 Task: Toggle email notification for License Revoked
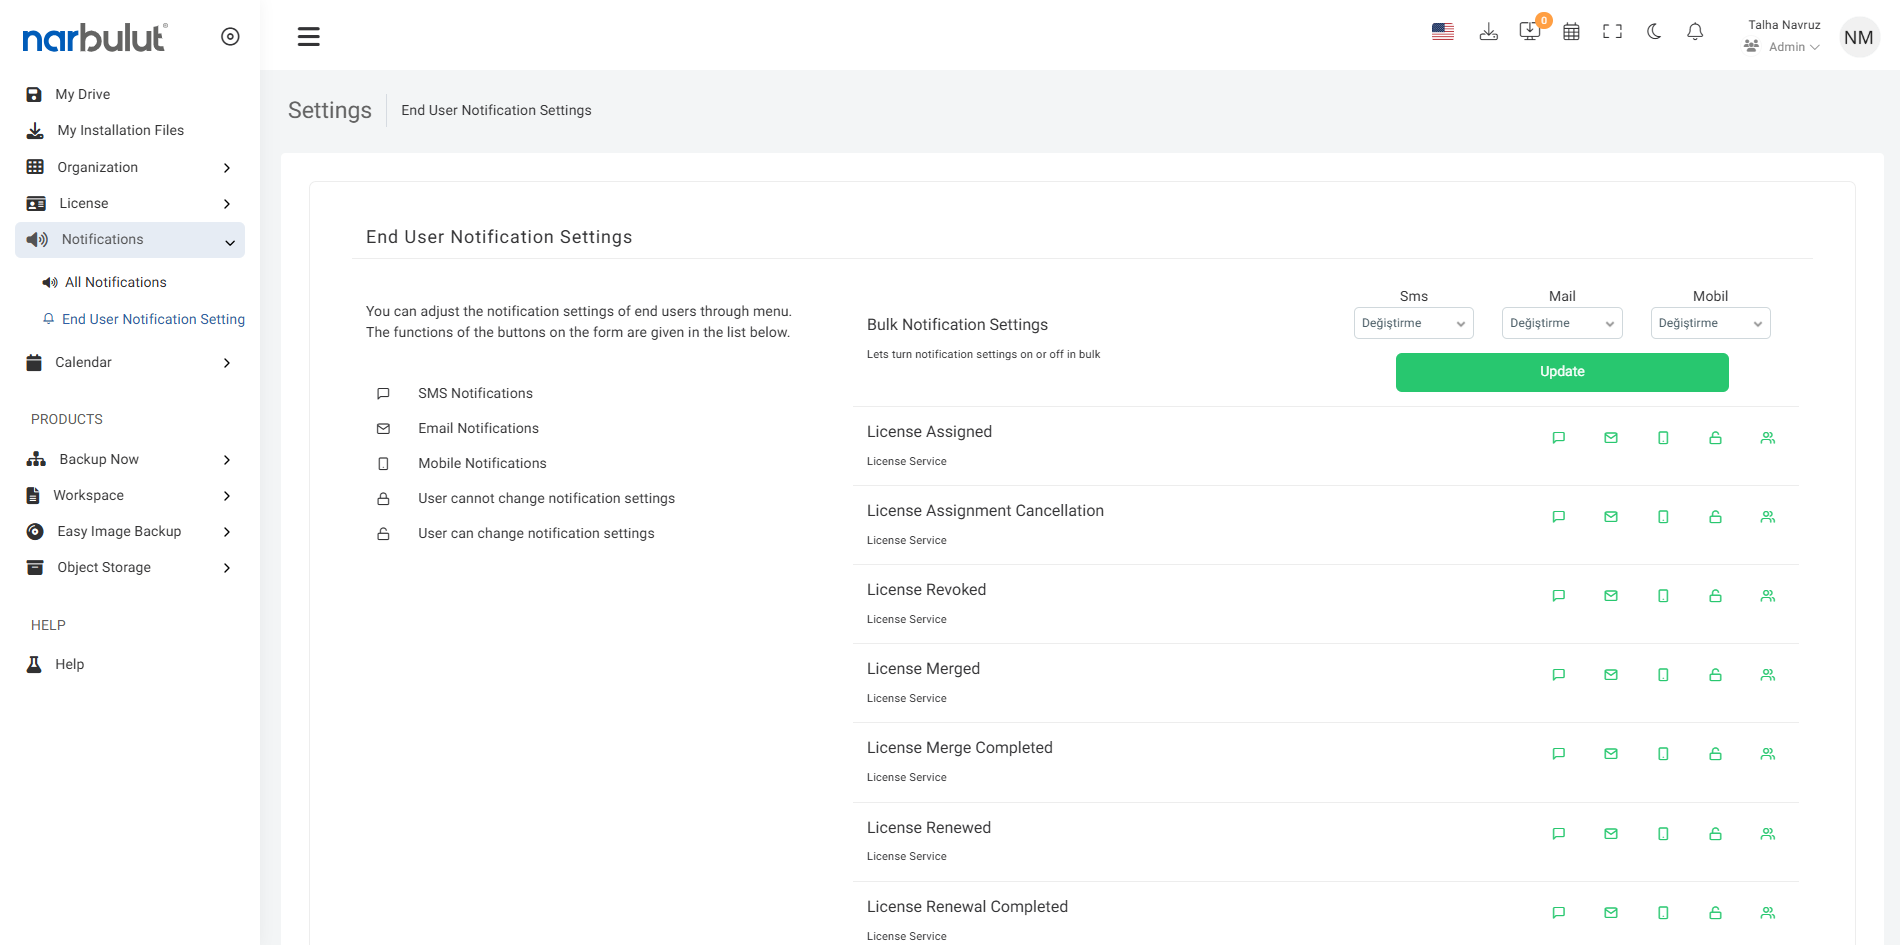pos(1611,596)
